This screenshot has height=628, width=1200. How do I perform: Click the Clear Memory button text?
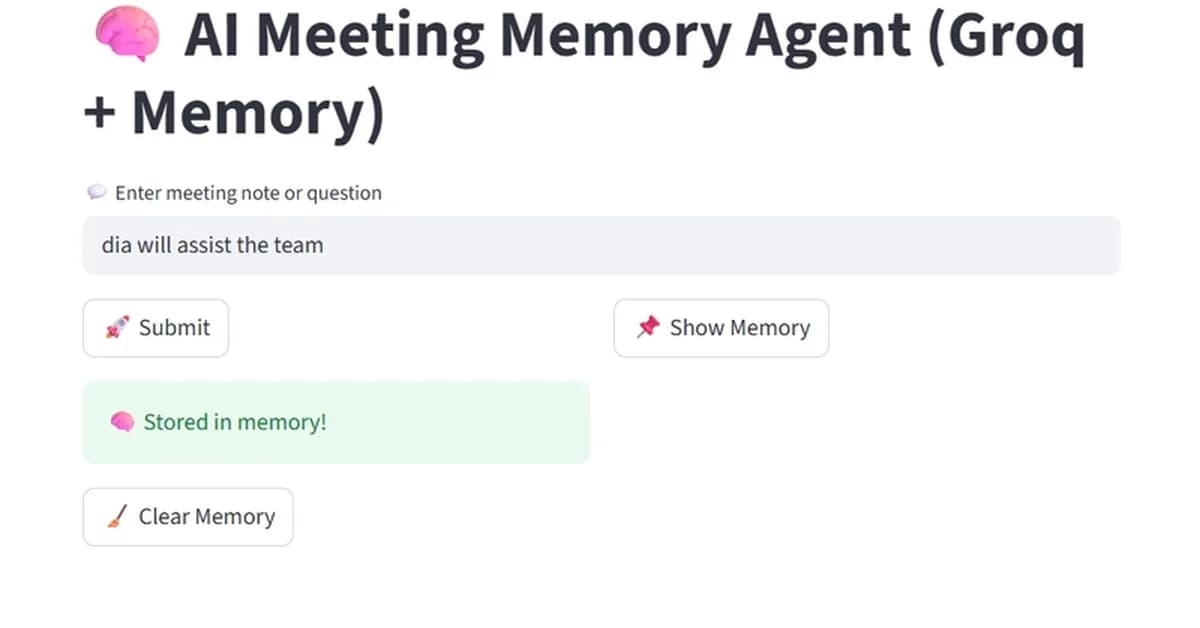(207, 516)
